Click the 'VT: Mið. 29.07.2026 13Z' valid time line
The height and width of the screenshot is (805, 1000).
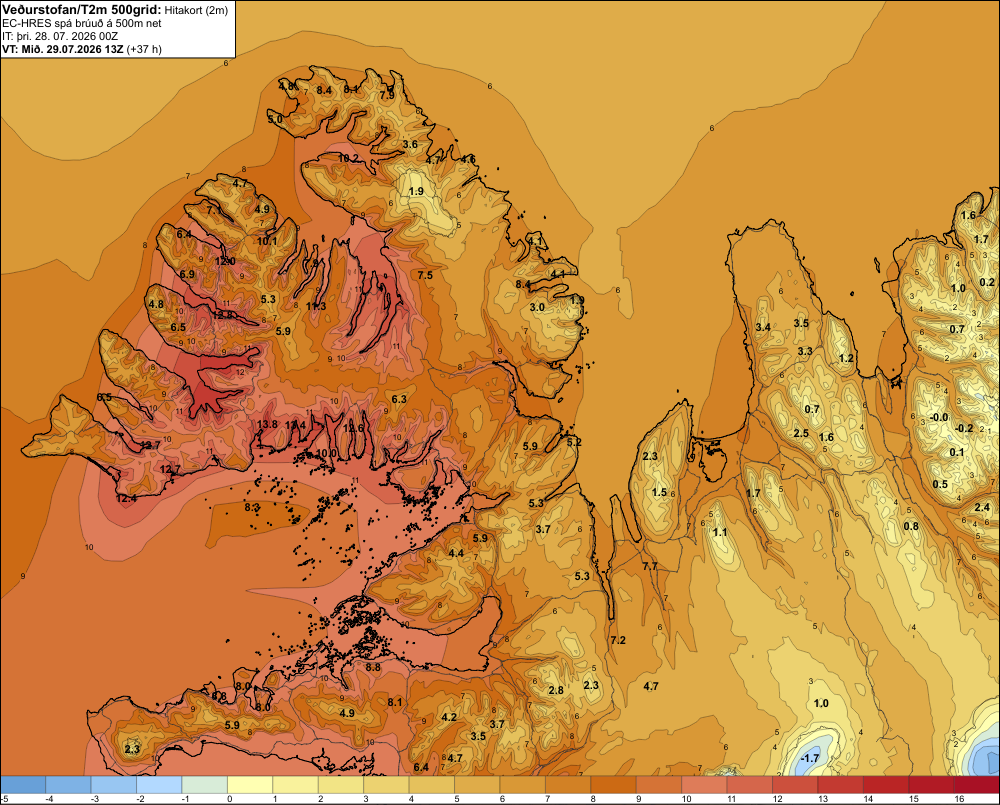tap(62, 49)
